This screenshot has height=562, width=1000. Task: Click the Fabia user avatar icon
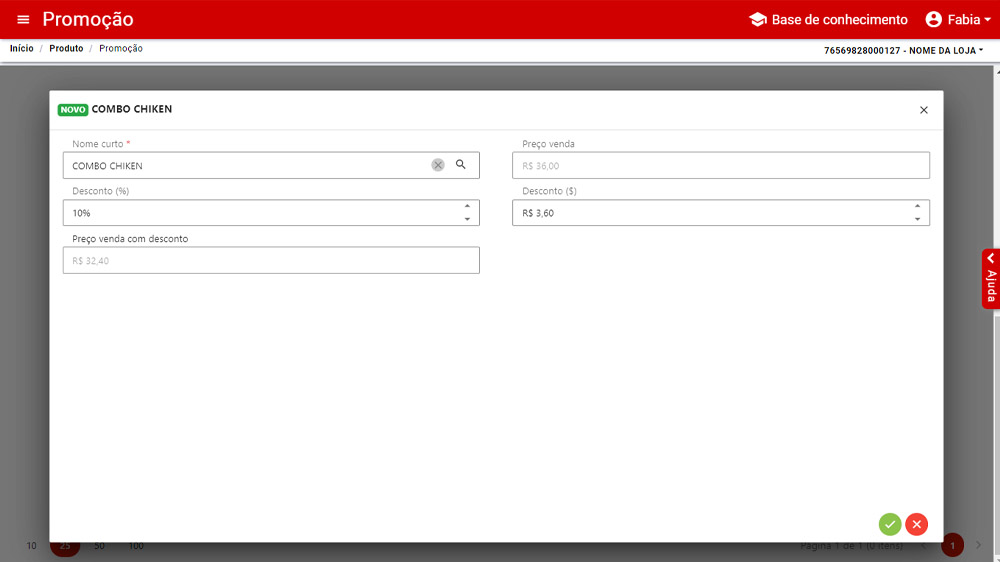(934, 20)
